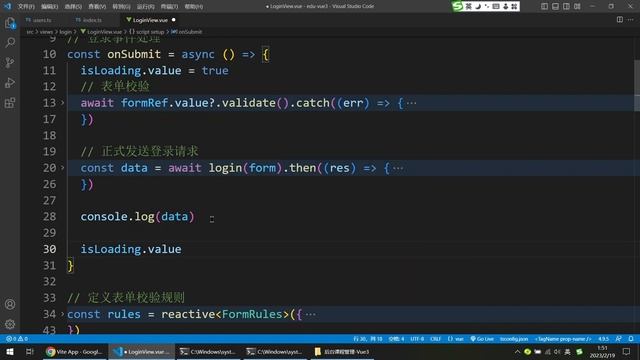Unfold the ellipsis after then((res) => {

pos(398,168)
